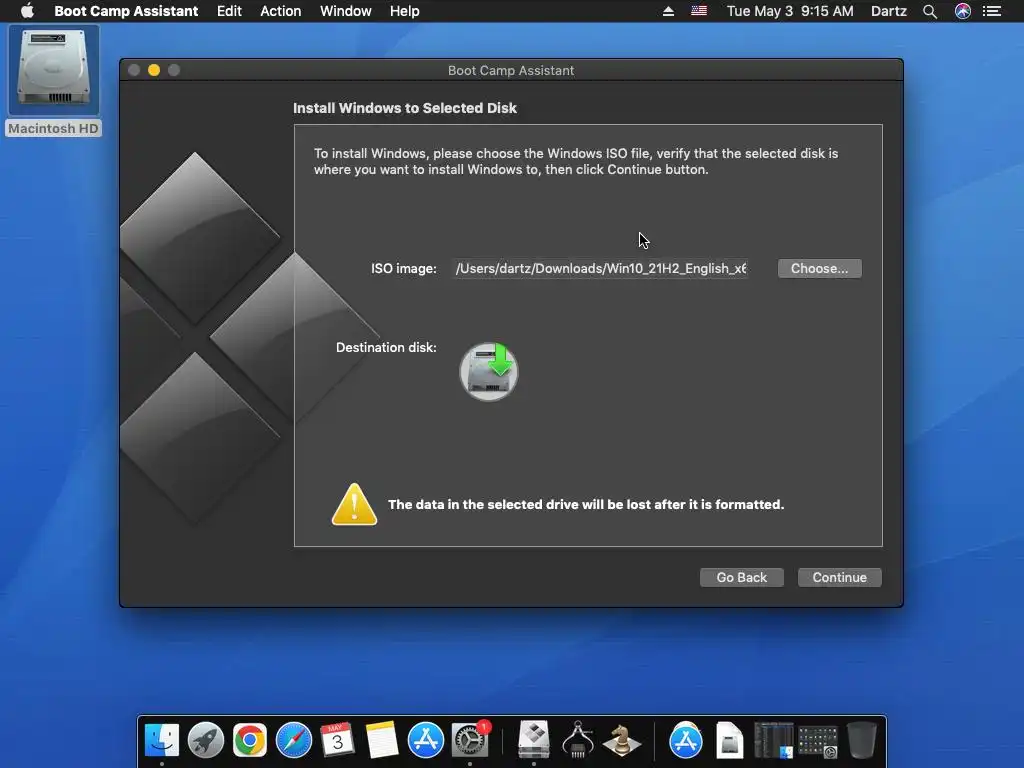Open Spotlight search magnifier icon
Screen dimensions: 1024x768
tap(930, 11)
